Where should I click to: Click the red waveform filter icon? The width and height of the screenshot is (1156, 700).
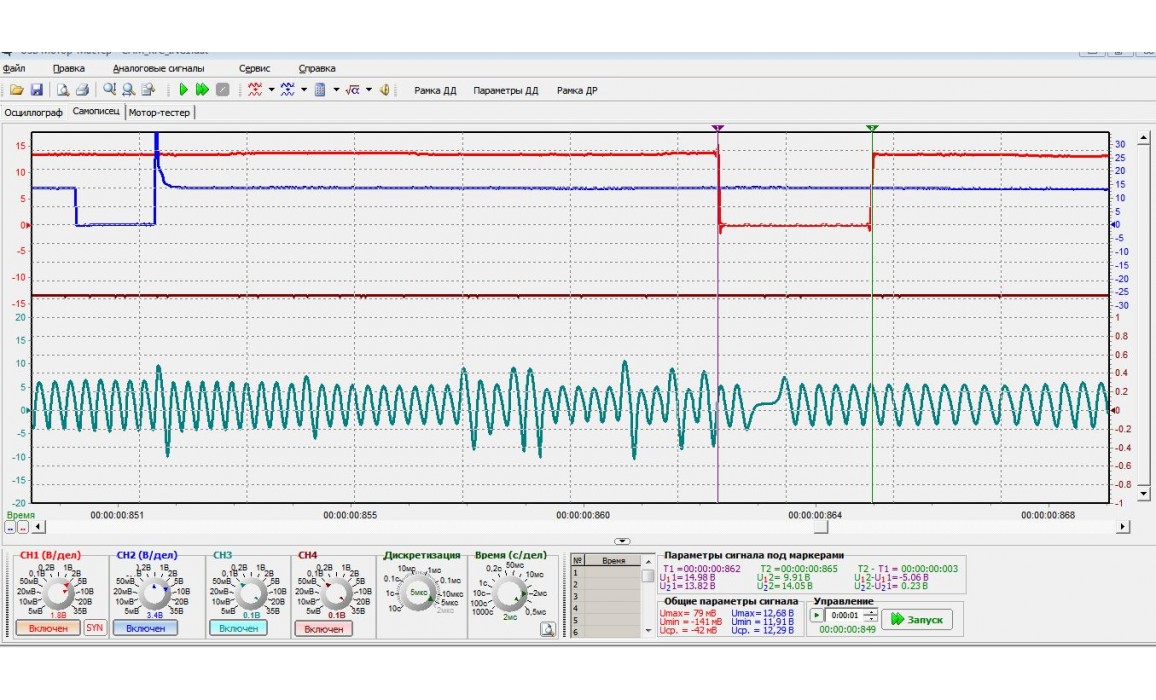click(255, 90)
